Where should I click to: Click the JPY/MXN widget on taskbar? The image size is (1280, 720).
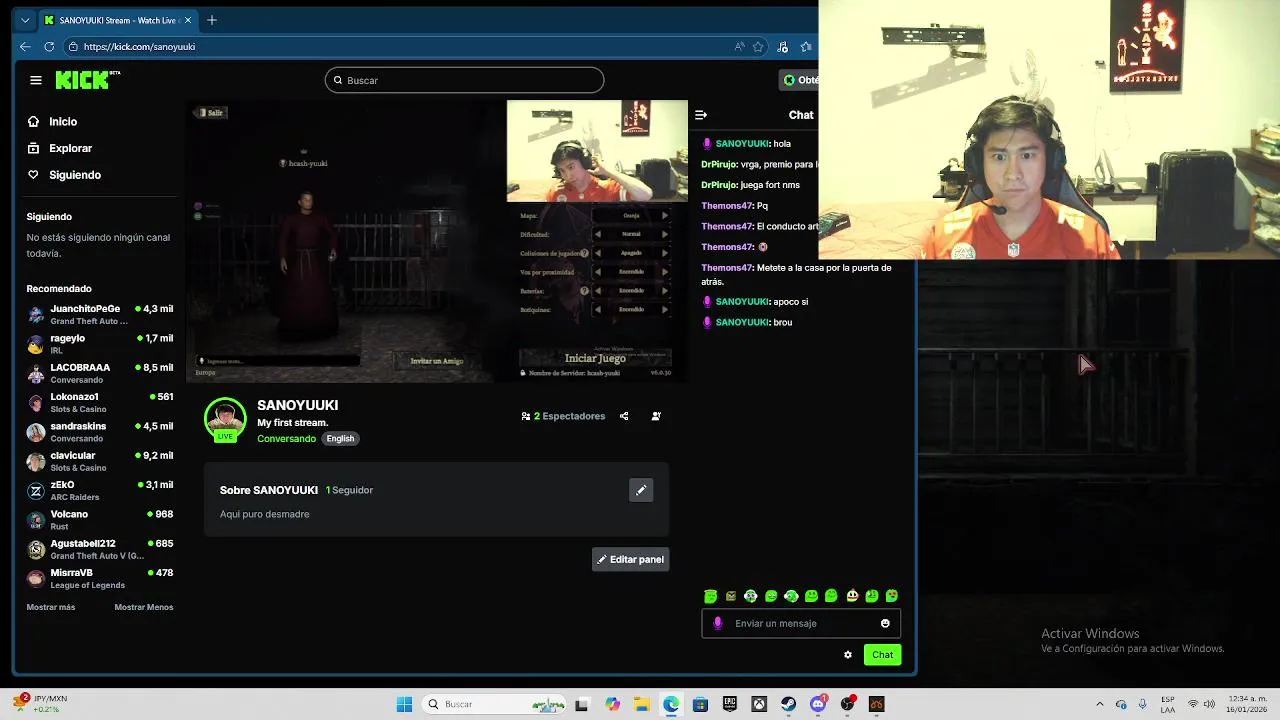[x=41, y=704]
